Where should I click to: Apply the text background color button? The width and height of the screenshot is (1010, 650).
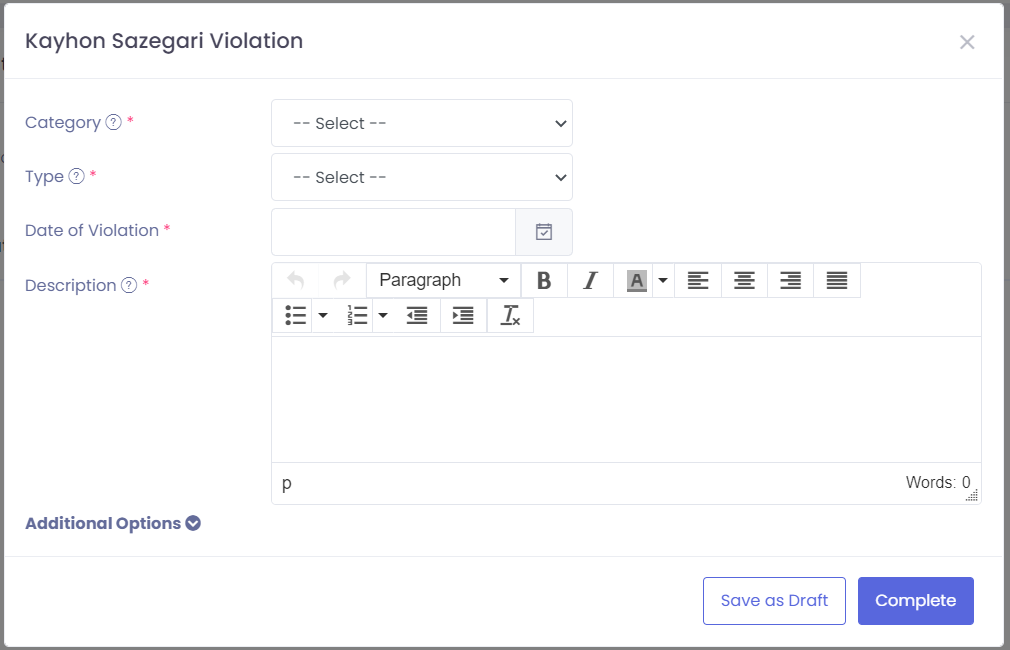636,280
